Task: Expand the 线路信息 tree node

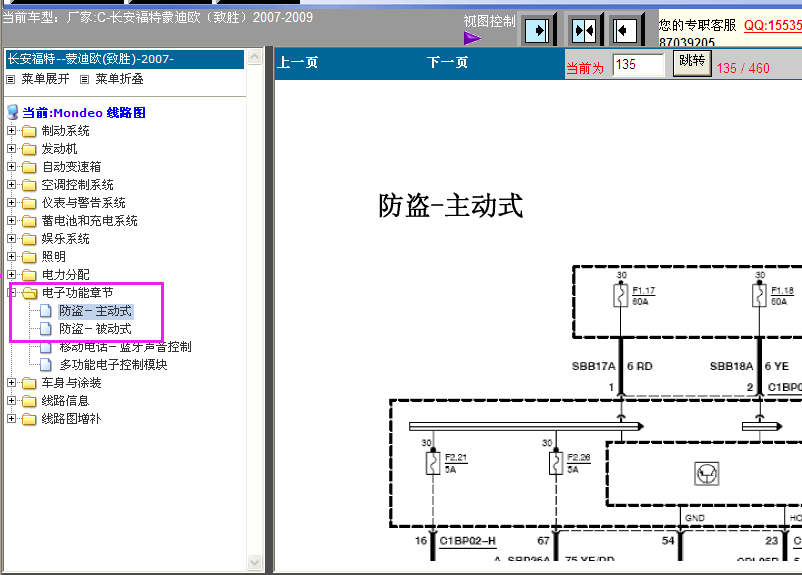Action: click(11, 400)
